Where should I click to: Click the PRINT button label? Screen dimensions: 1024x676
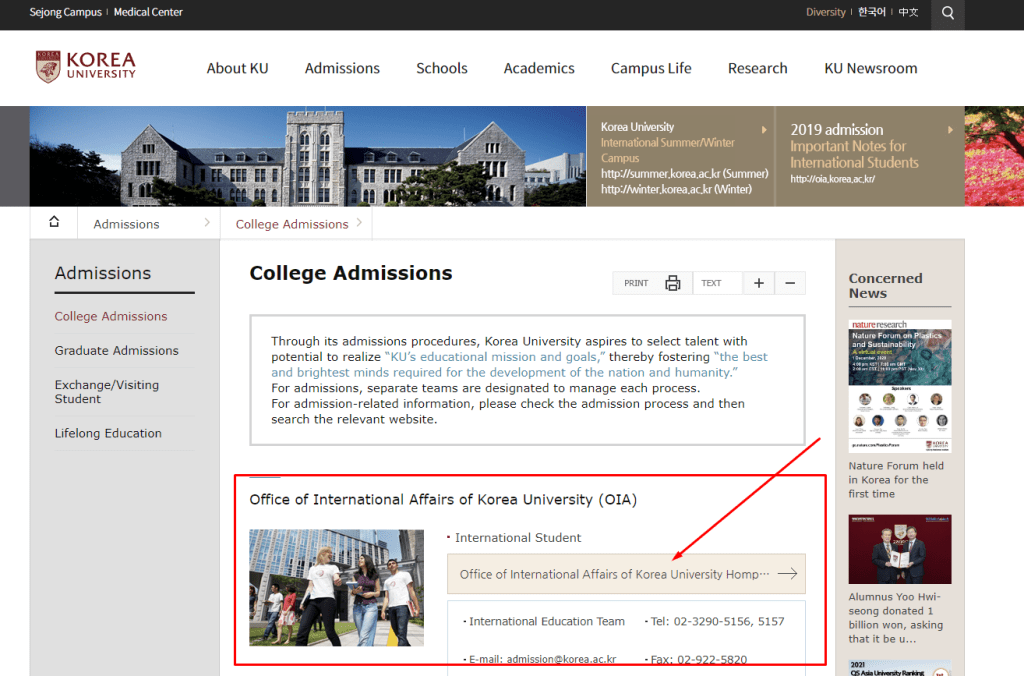(636, 283)
